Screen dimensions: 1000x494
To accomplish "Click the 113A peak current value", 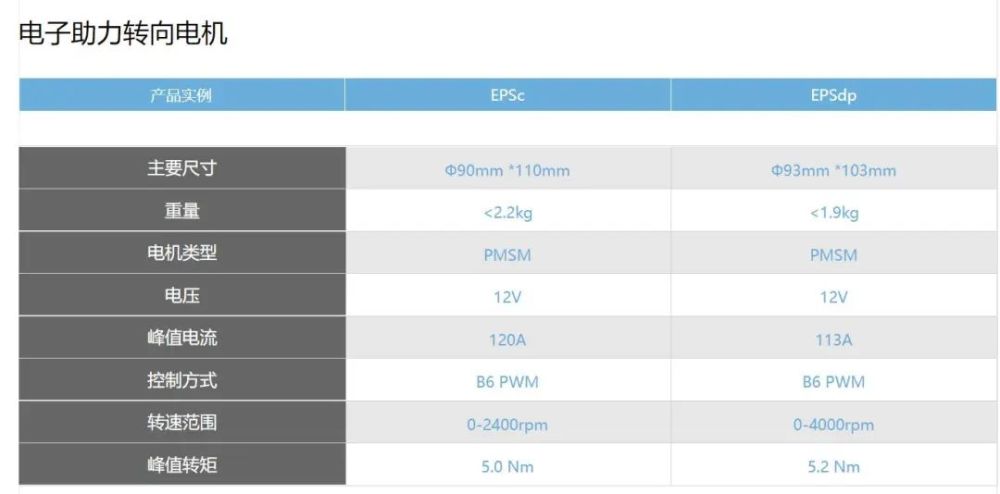I will [834, 340].
